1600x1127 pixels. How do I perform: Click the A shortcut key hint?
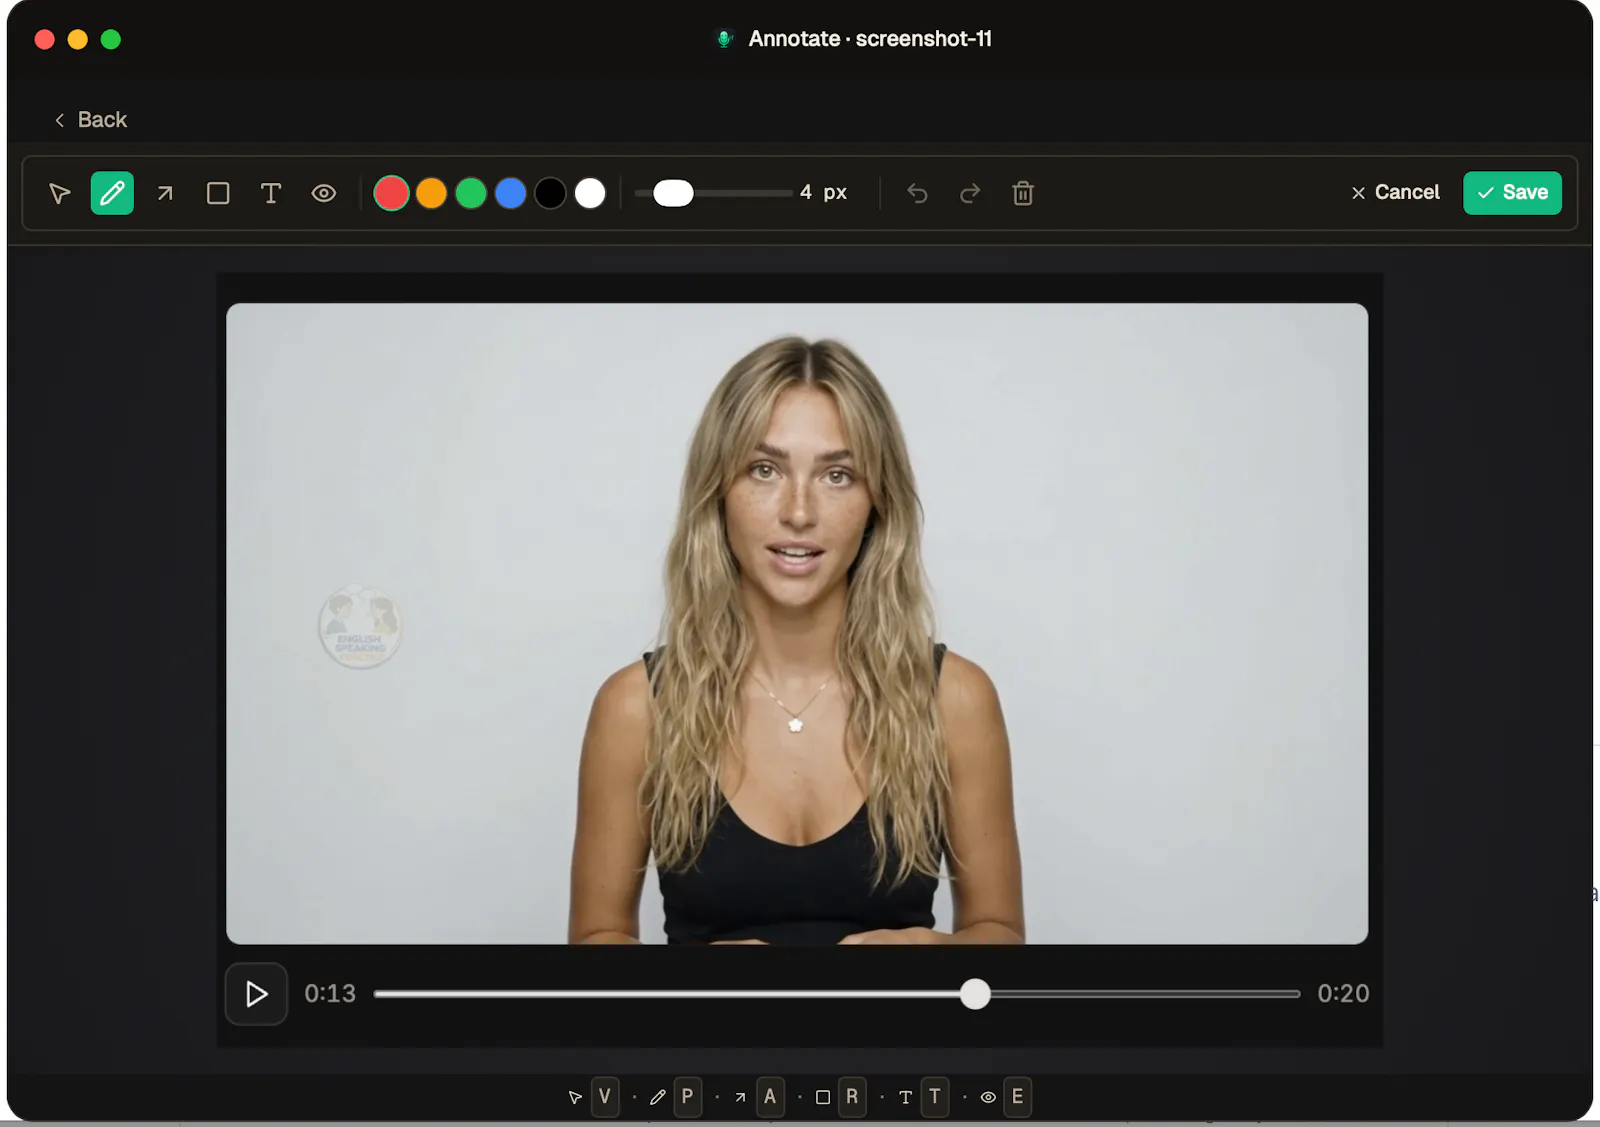pos(770,1097)
